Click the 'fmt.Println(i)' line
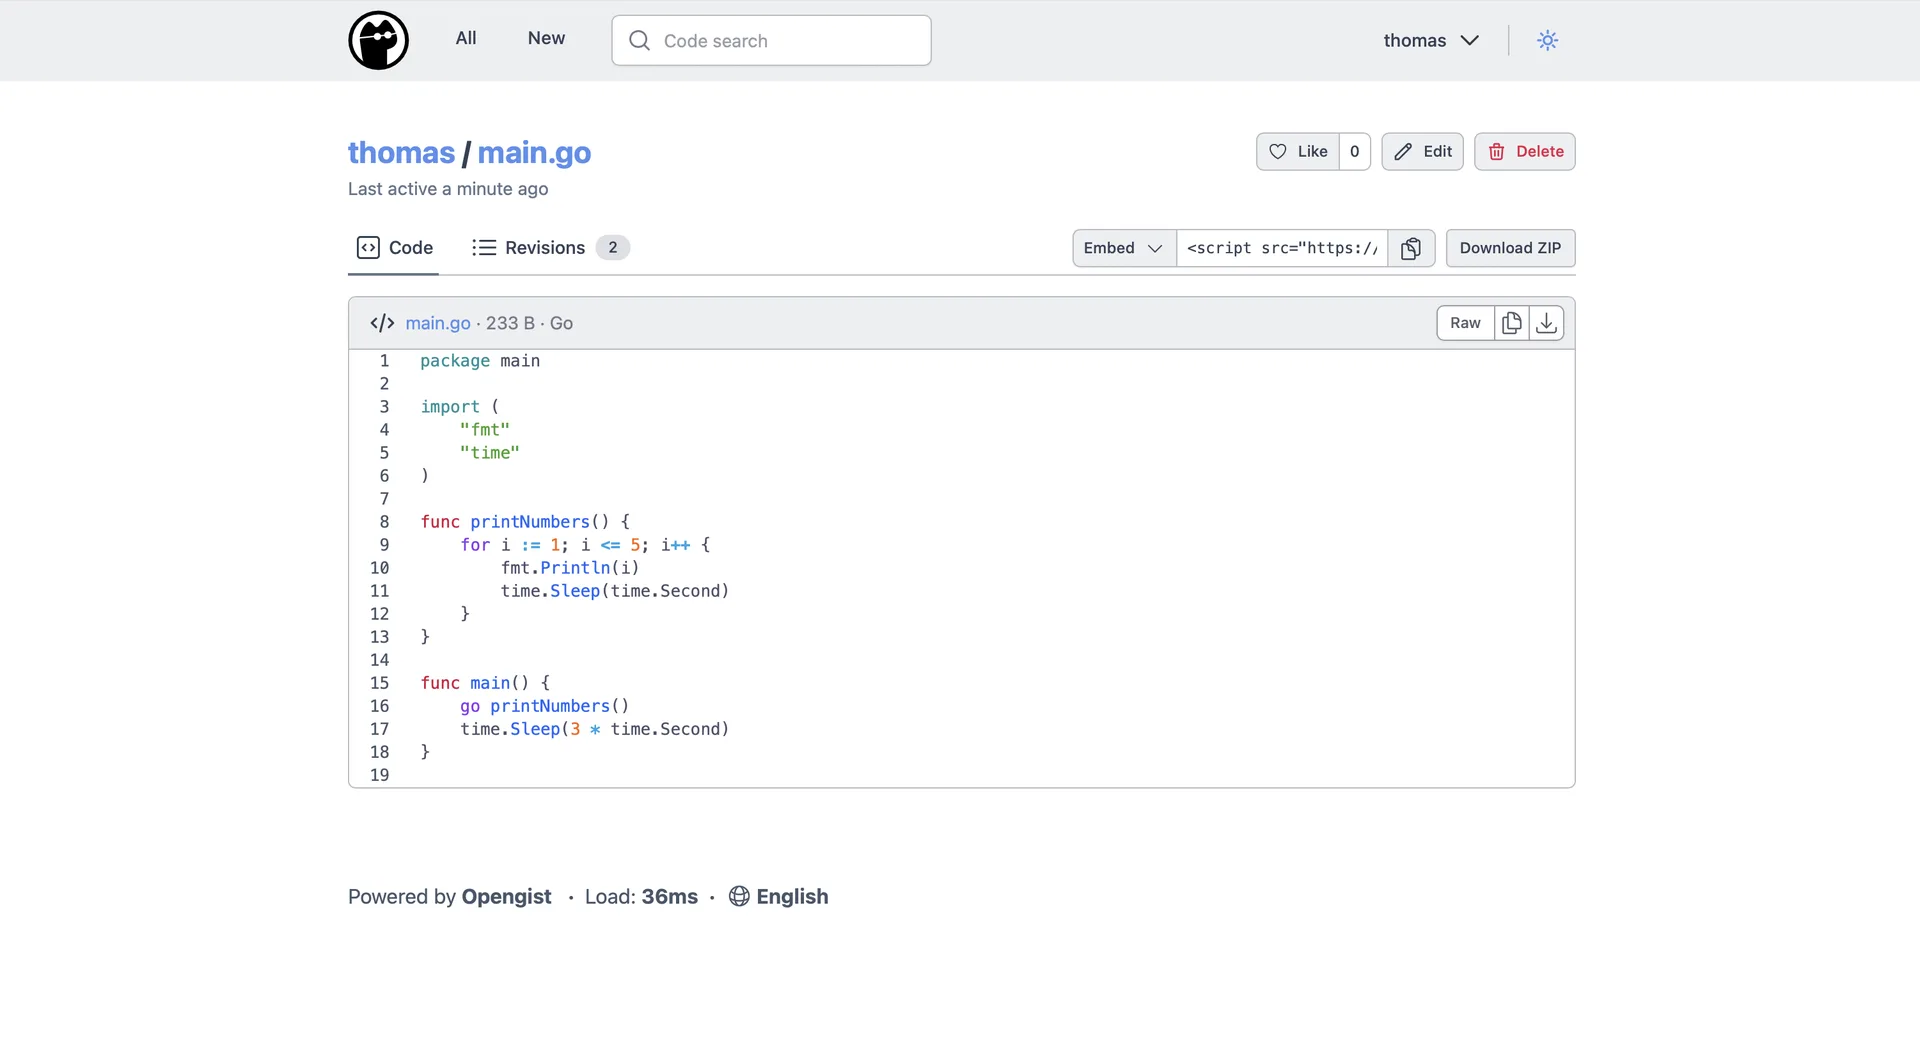Viewport: 1920px width, 1061px height. pyautogui.click(x=570, y=568)
